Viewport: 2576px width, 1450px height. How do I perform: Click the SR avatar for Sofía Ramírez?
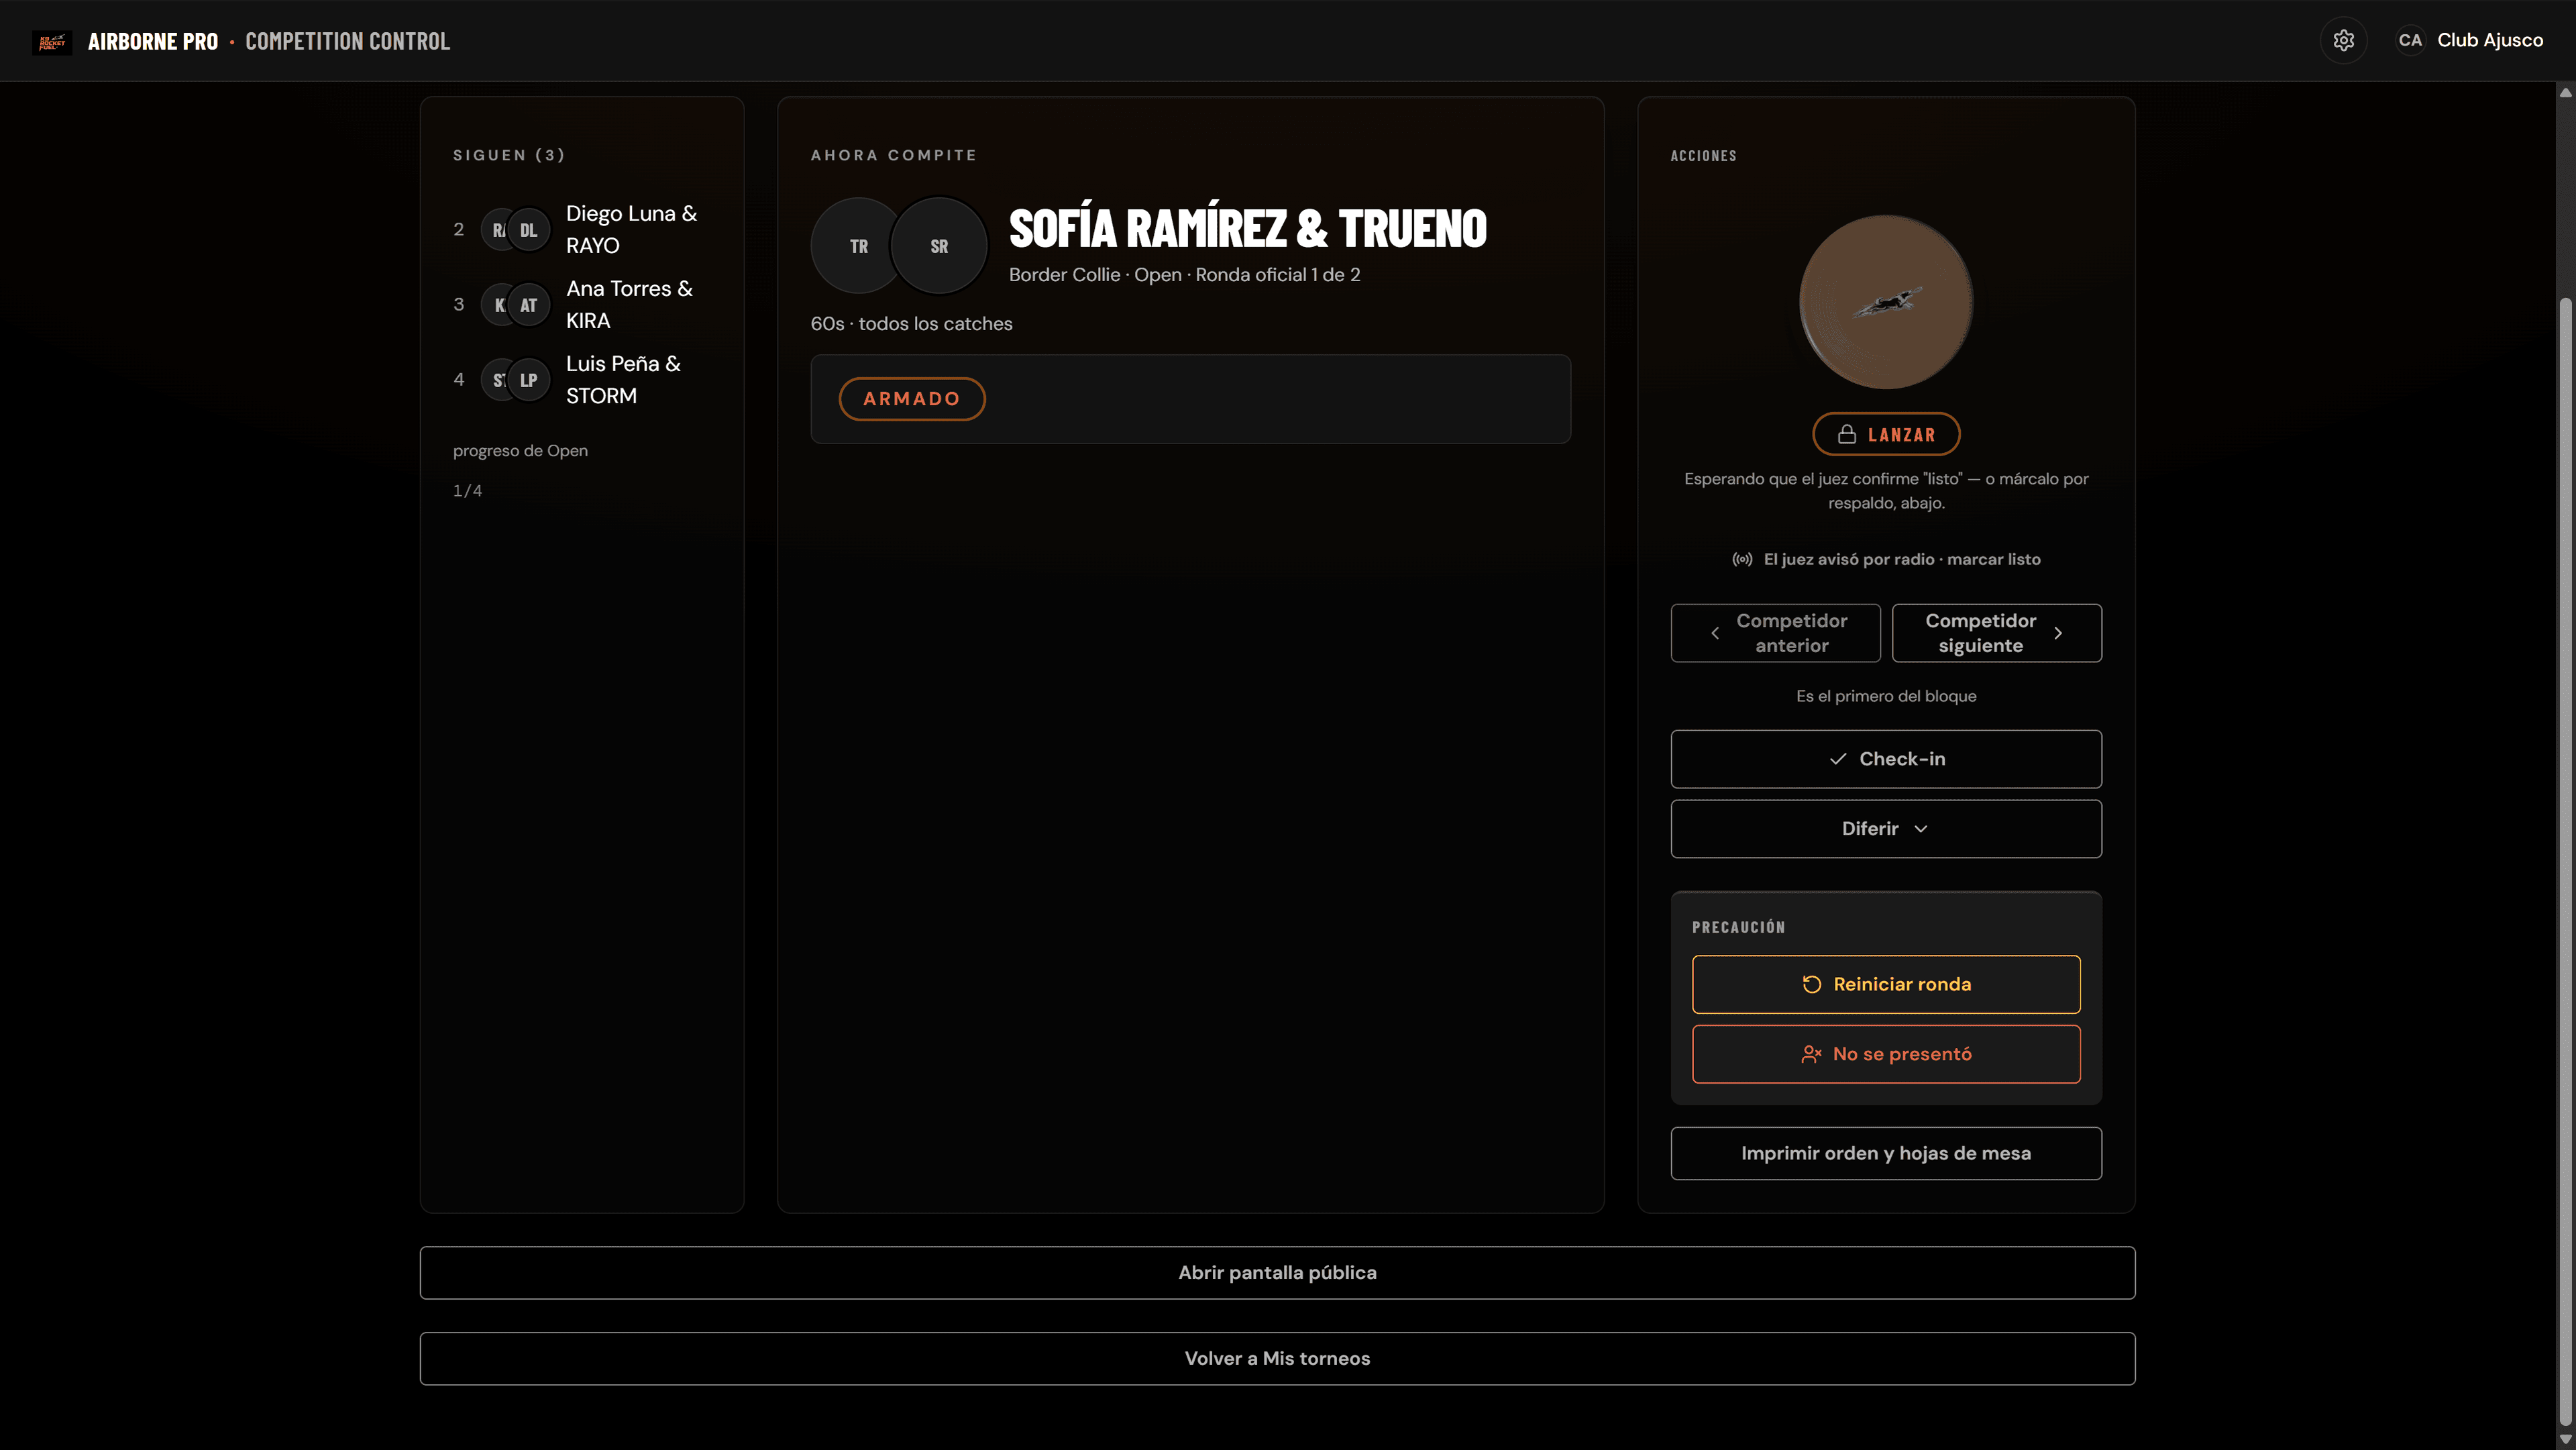pyautogui.click(x=939, y=246)
